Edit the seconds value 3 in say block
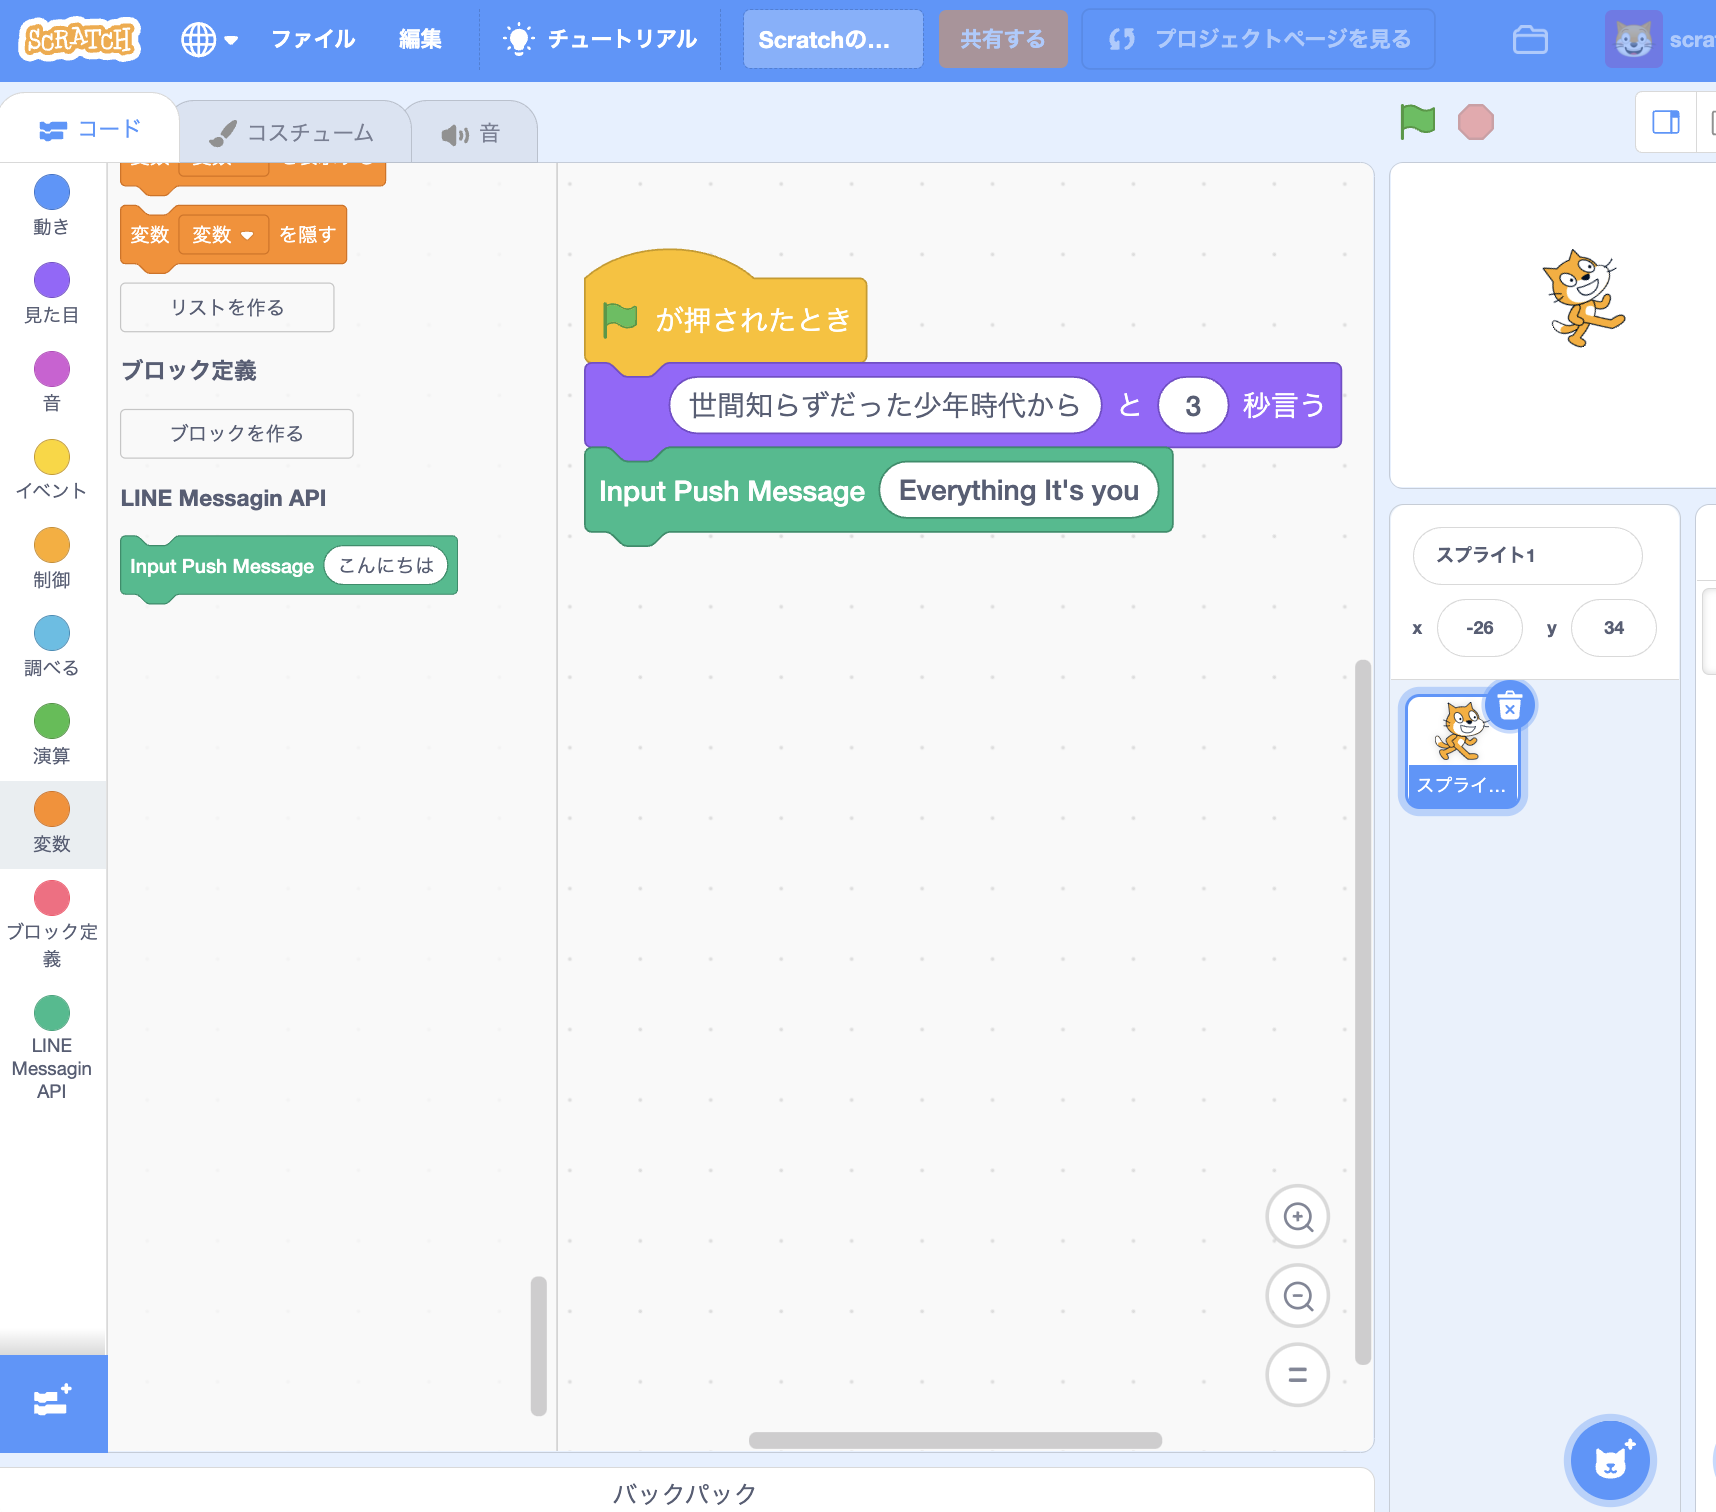This screenshot has width=1716, height=1512. pyautogui.click(x=1193, y=405)
